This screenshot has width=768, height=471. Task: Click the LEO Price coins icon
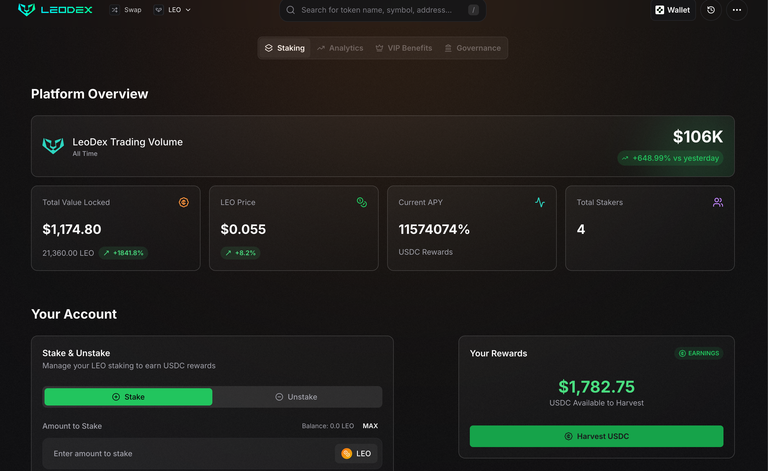pos(362,202)
